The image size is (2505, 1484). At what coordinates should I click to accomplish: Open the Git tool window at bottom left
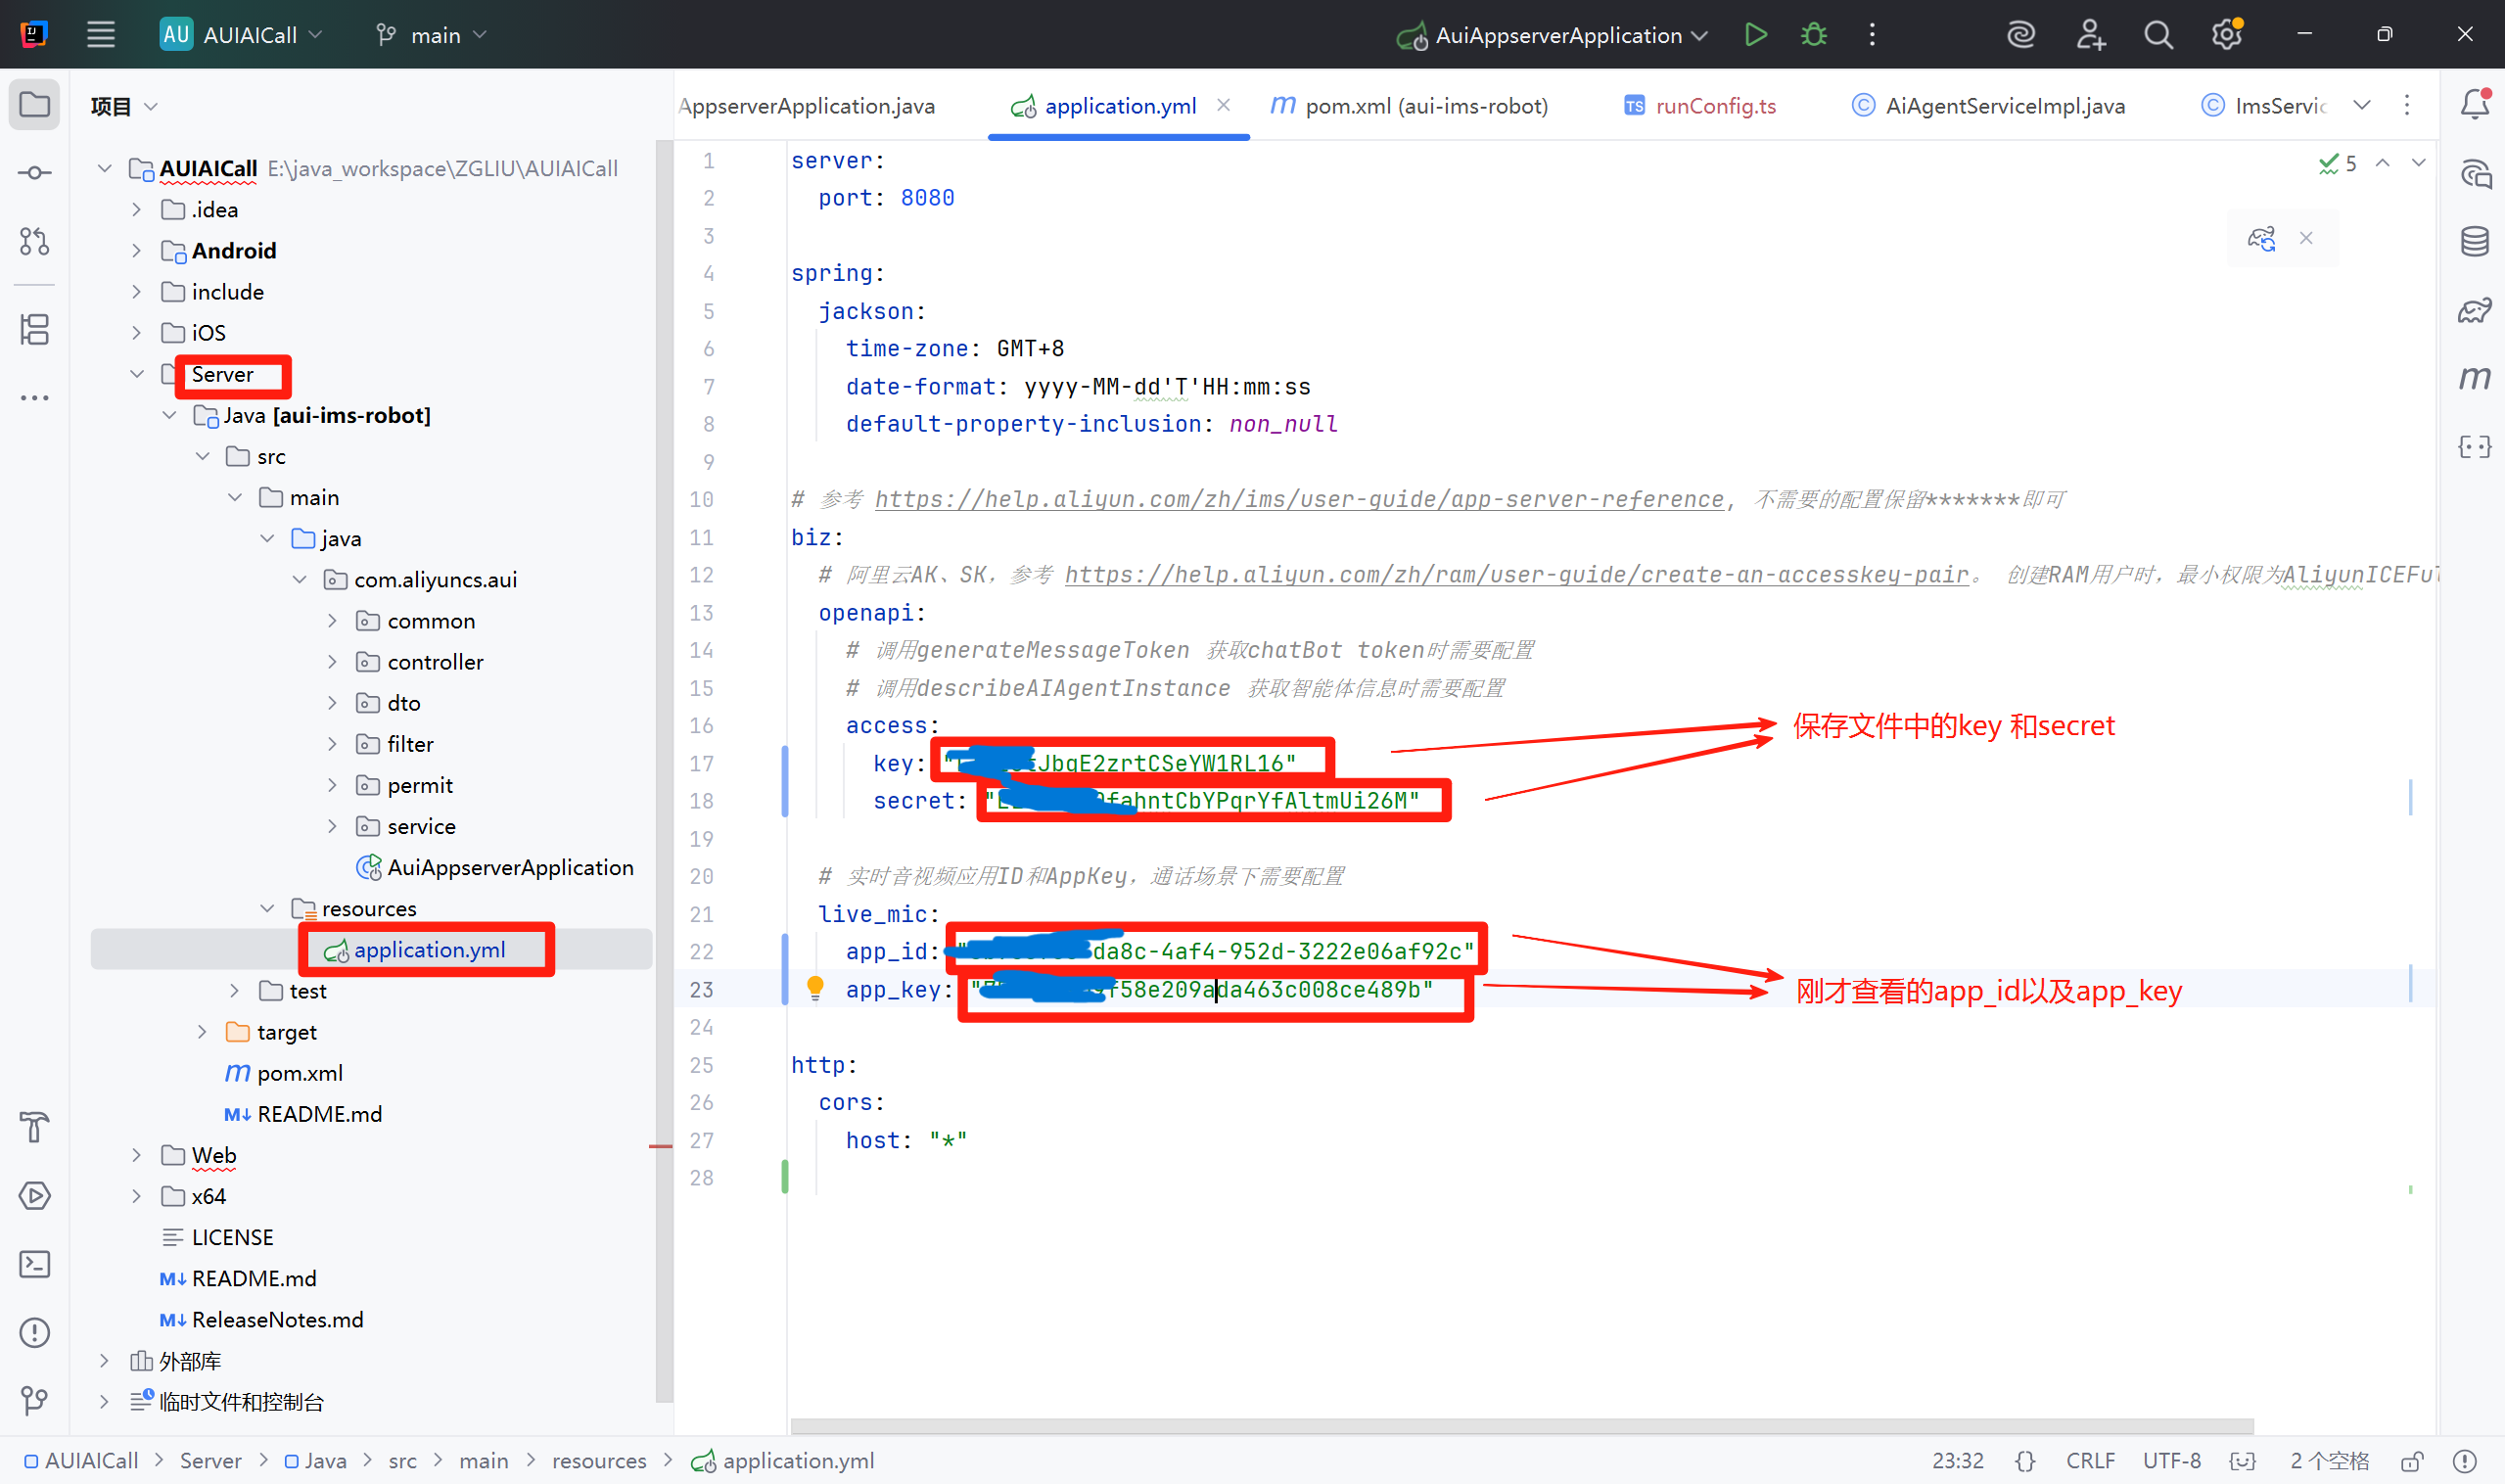pyautogui.click(x=35, y=1400)
